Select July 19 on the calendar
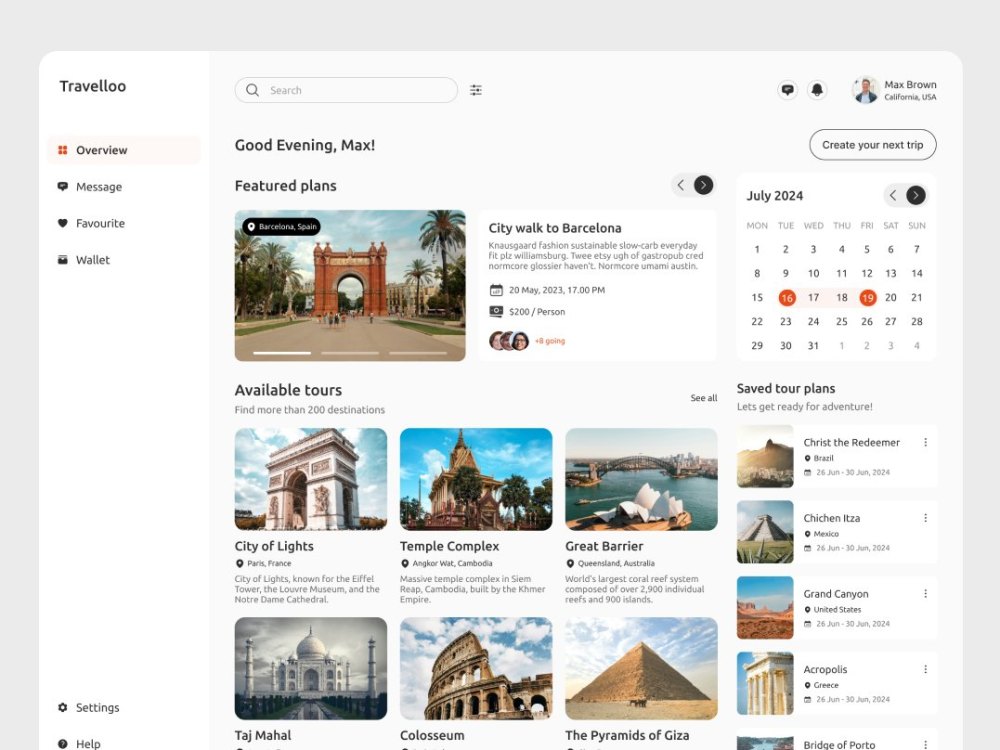 coord(867,298)
